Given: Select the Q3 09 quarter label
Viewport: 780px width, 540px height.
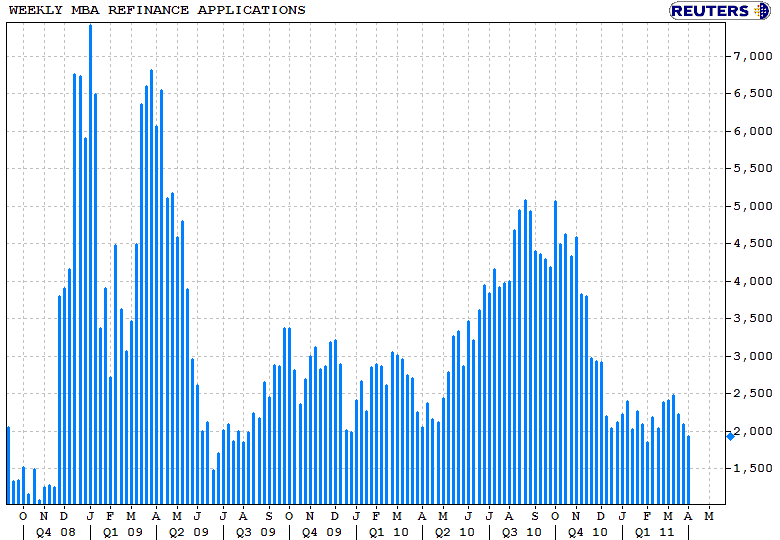Looking at the screenshot, I should [x=255, y=532].
